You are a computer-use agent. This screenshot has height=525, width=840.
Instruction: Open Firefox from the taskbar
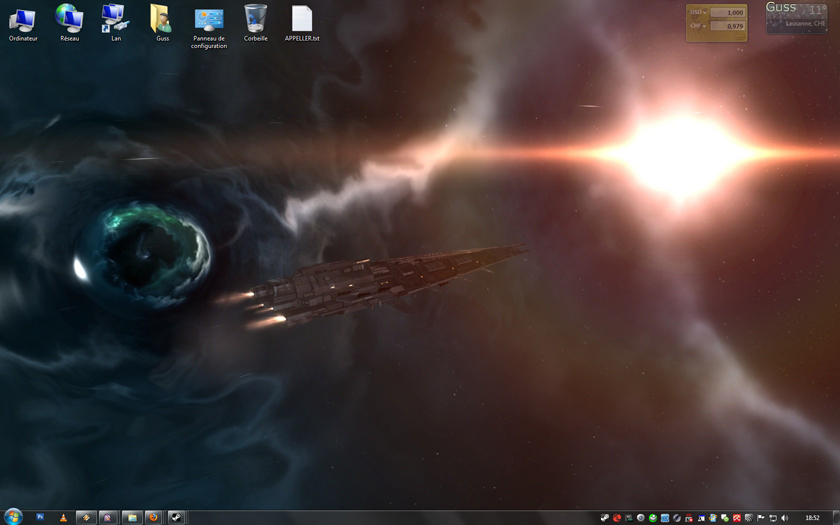pyautogui.click(x=154, y=518)
